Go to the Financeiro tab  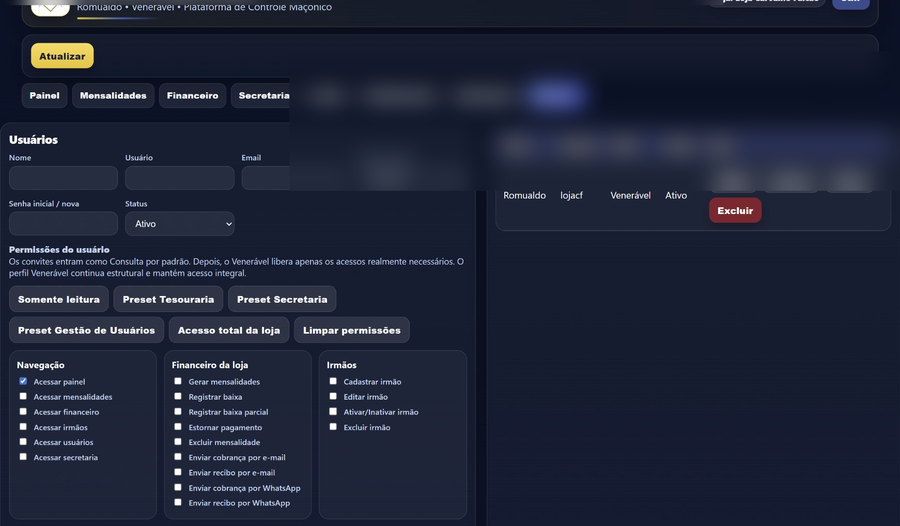coord(192,95)
